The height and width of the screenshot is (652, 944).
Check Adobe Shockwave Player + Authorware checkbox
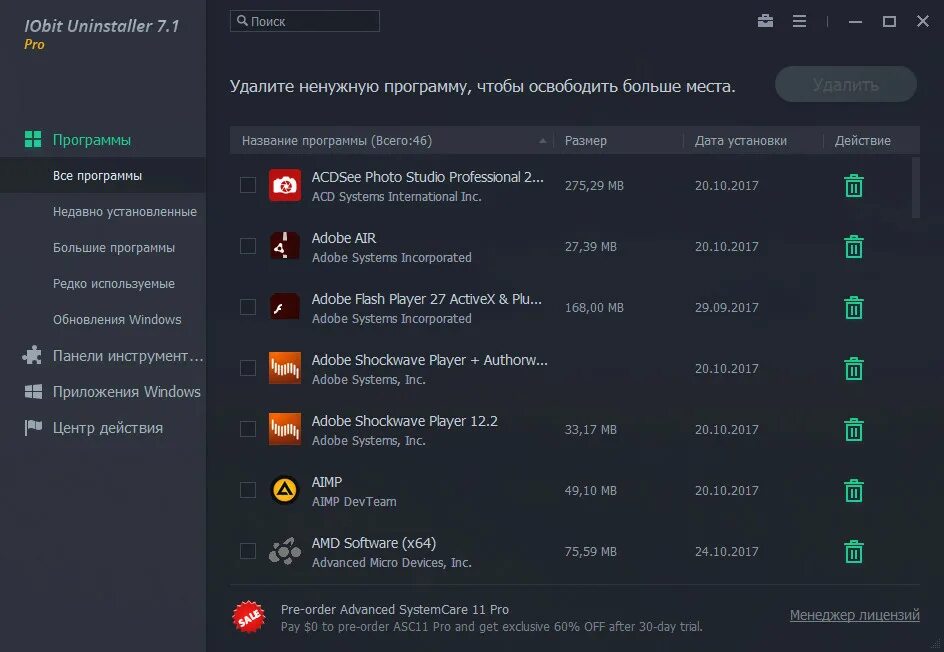click(x=248, y=368)
